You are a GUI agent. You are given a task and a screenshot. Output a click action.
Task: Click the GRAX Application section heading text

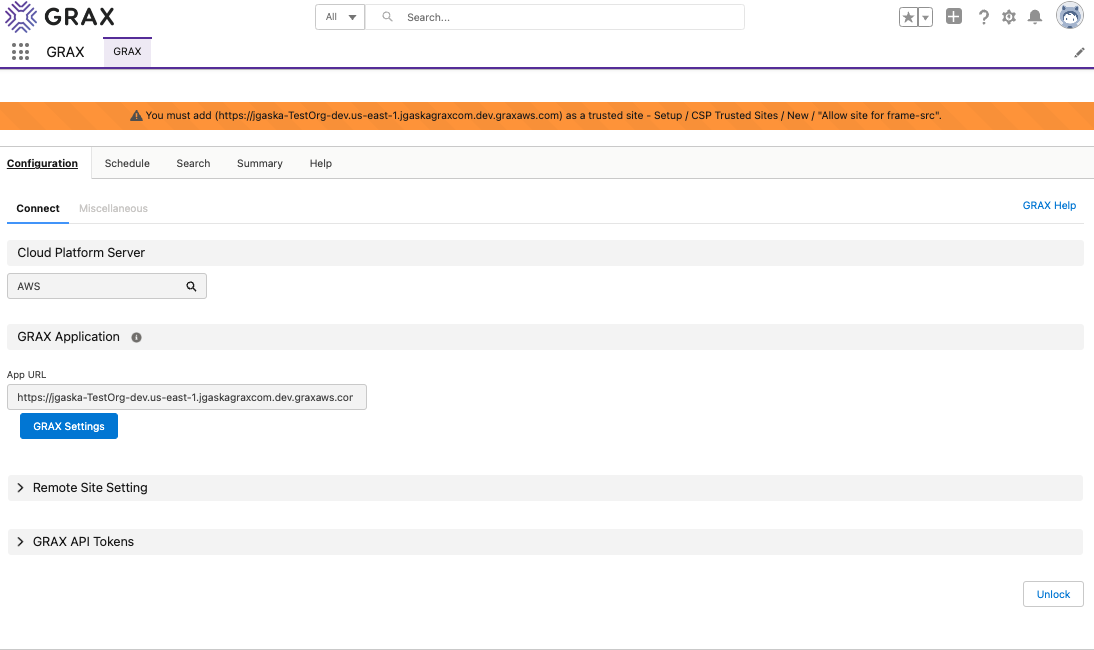point(68,337)
